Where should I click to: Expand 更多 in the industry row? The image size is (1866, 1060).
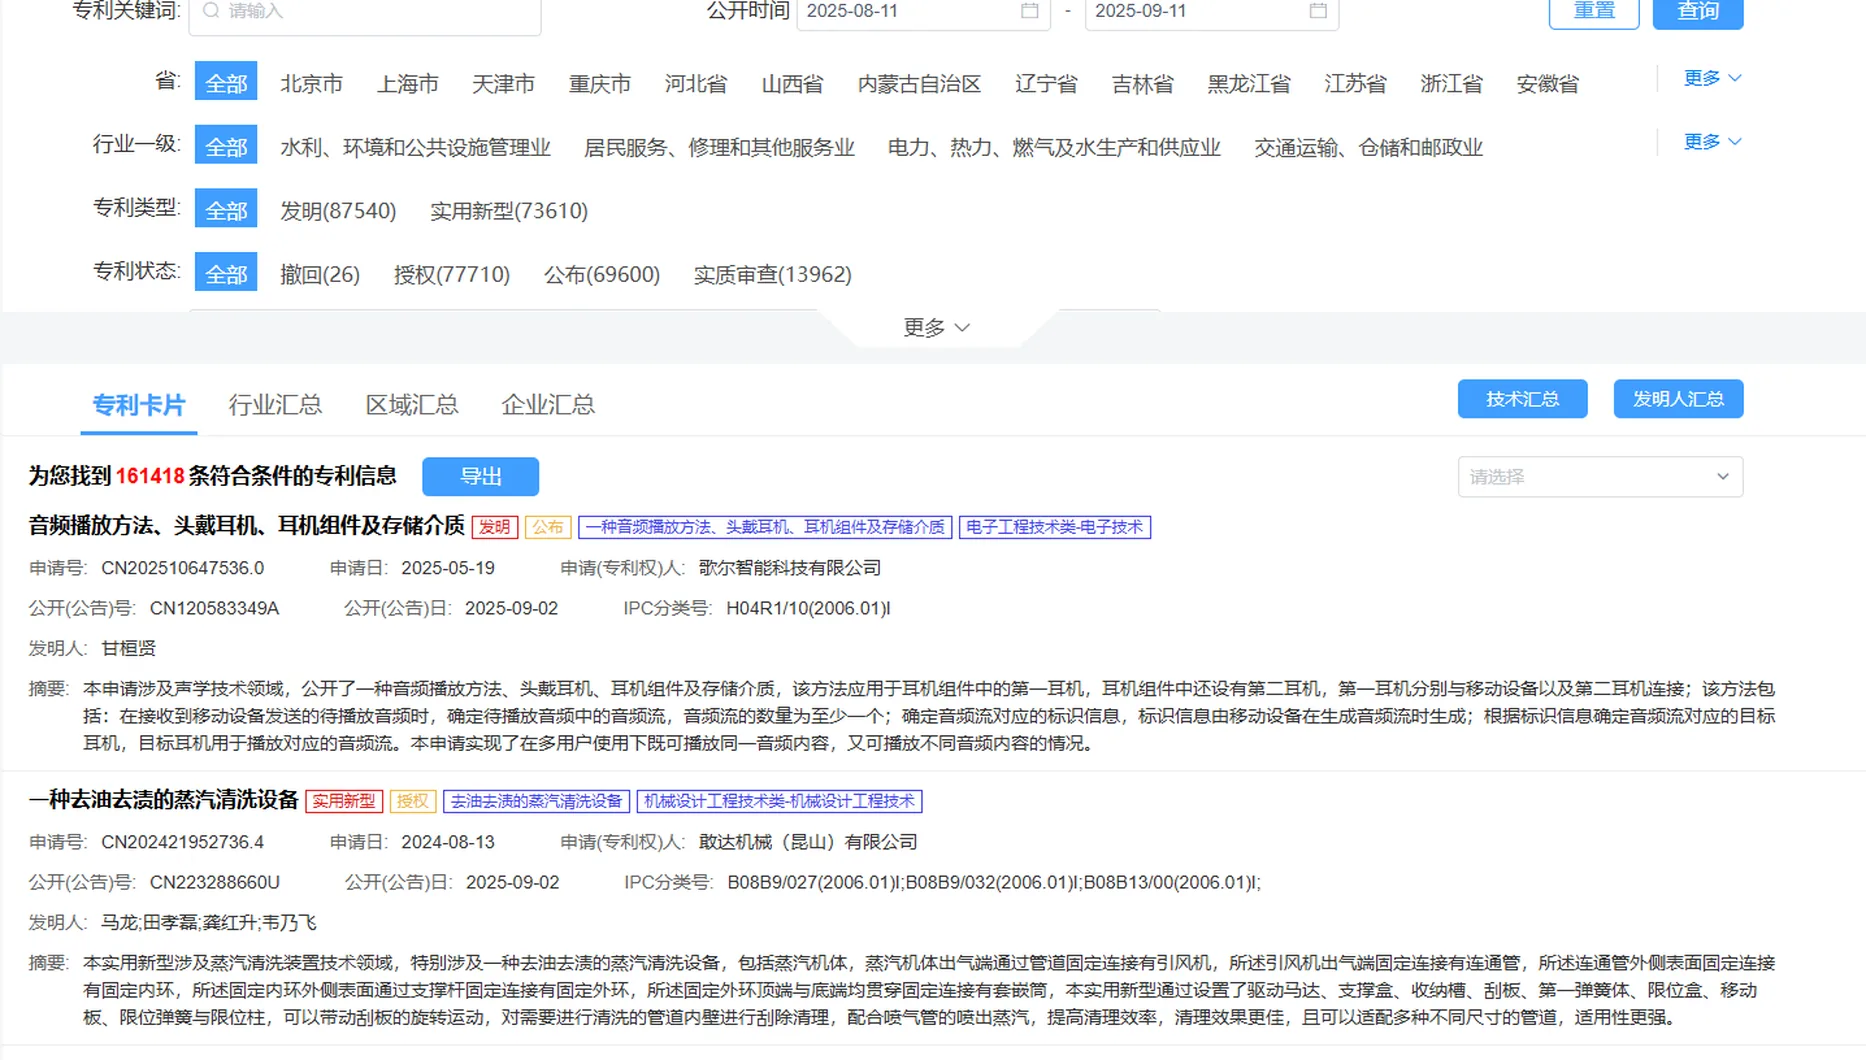click(x=1712, y=142)
